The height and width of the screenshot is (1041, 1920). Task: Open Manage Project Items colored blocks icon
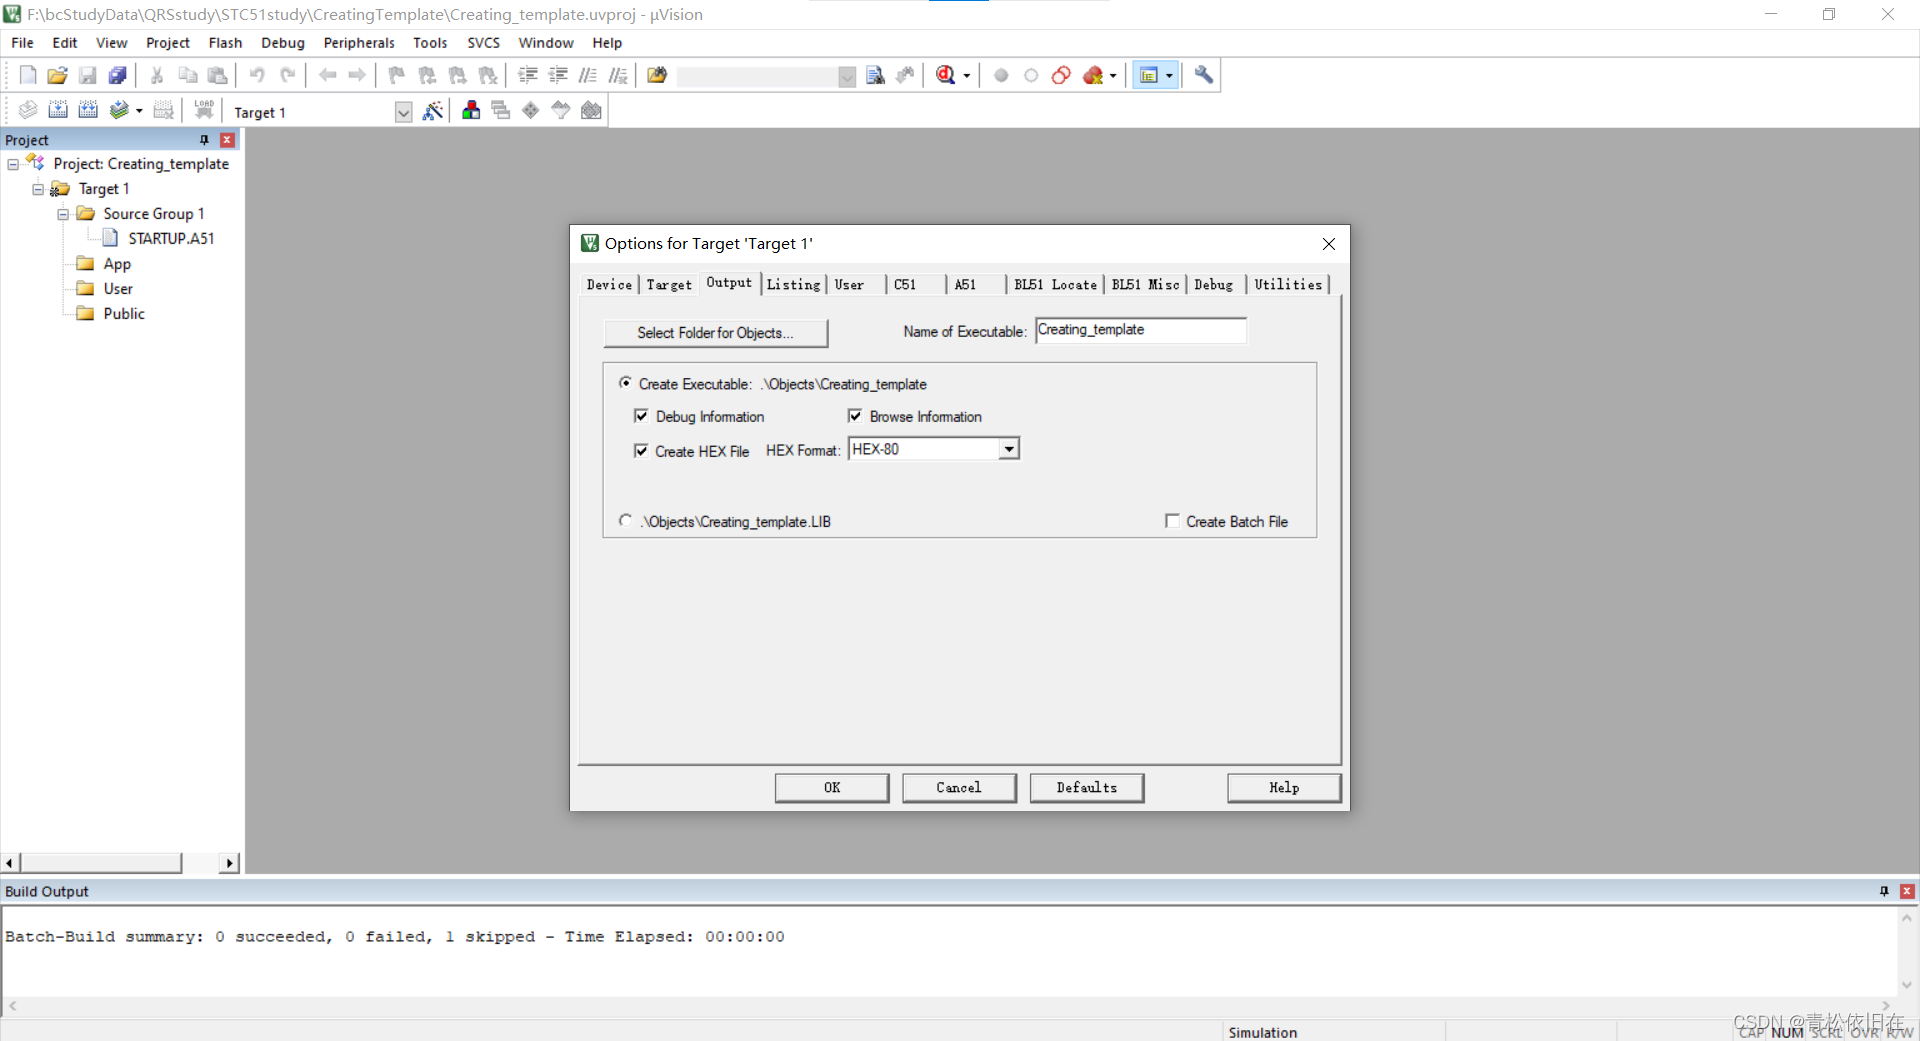point(471,110)
